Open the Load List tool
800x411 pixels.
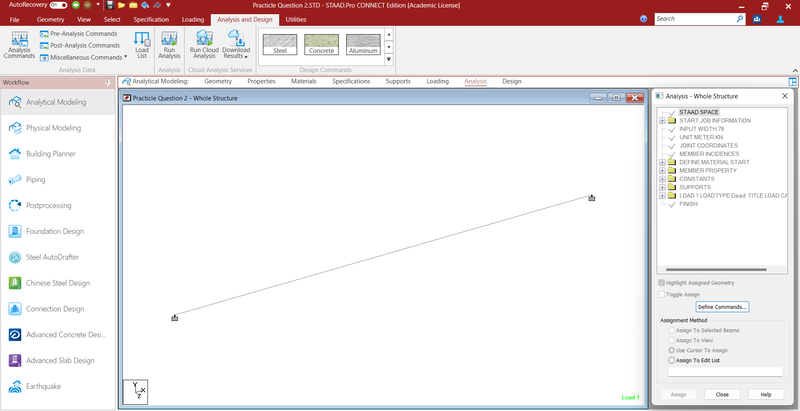click(x=142, y=45)
